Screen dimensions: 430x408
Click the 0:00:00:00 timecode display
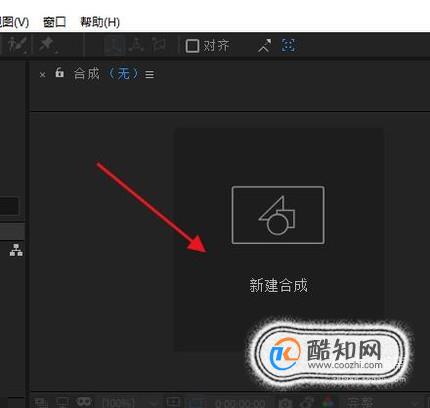point(240,404)
